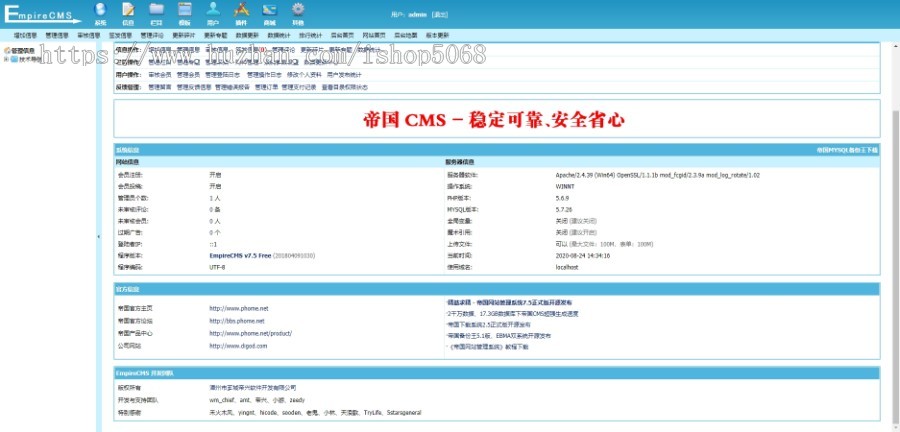Open the 用户 (User) person icon
This screenshot has height=432, width=900.
(213, 12)
